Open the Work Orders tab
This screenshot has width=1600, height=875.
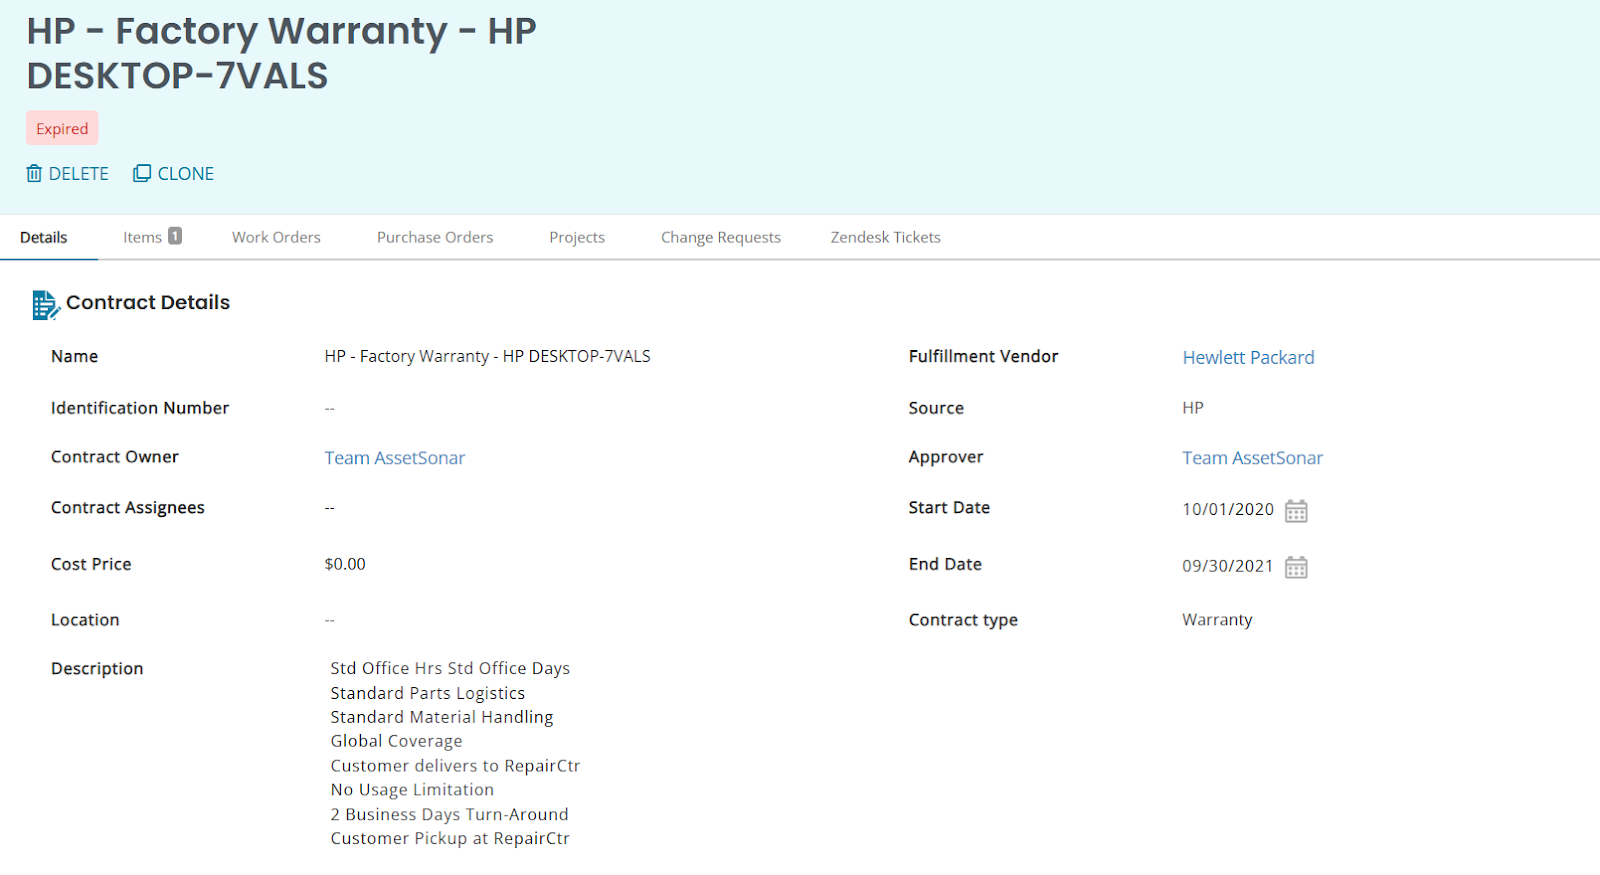click(276, 238)
